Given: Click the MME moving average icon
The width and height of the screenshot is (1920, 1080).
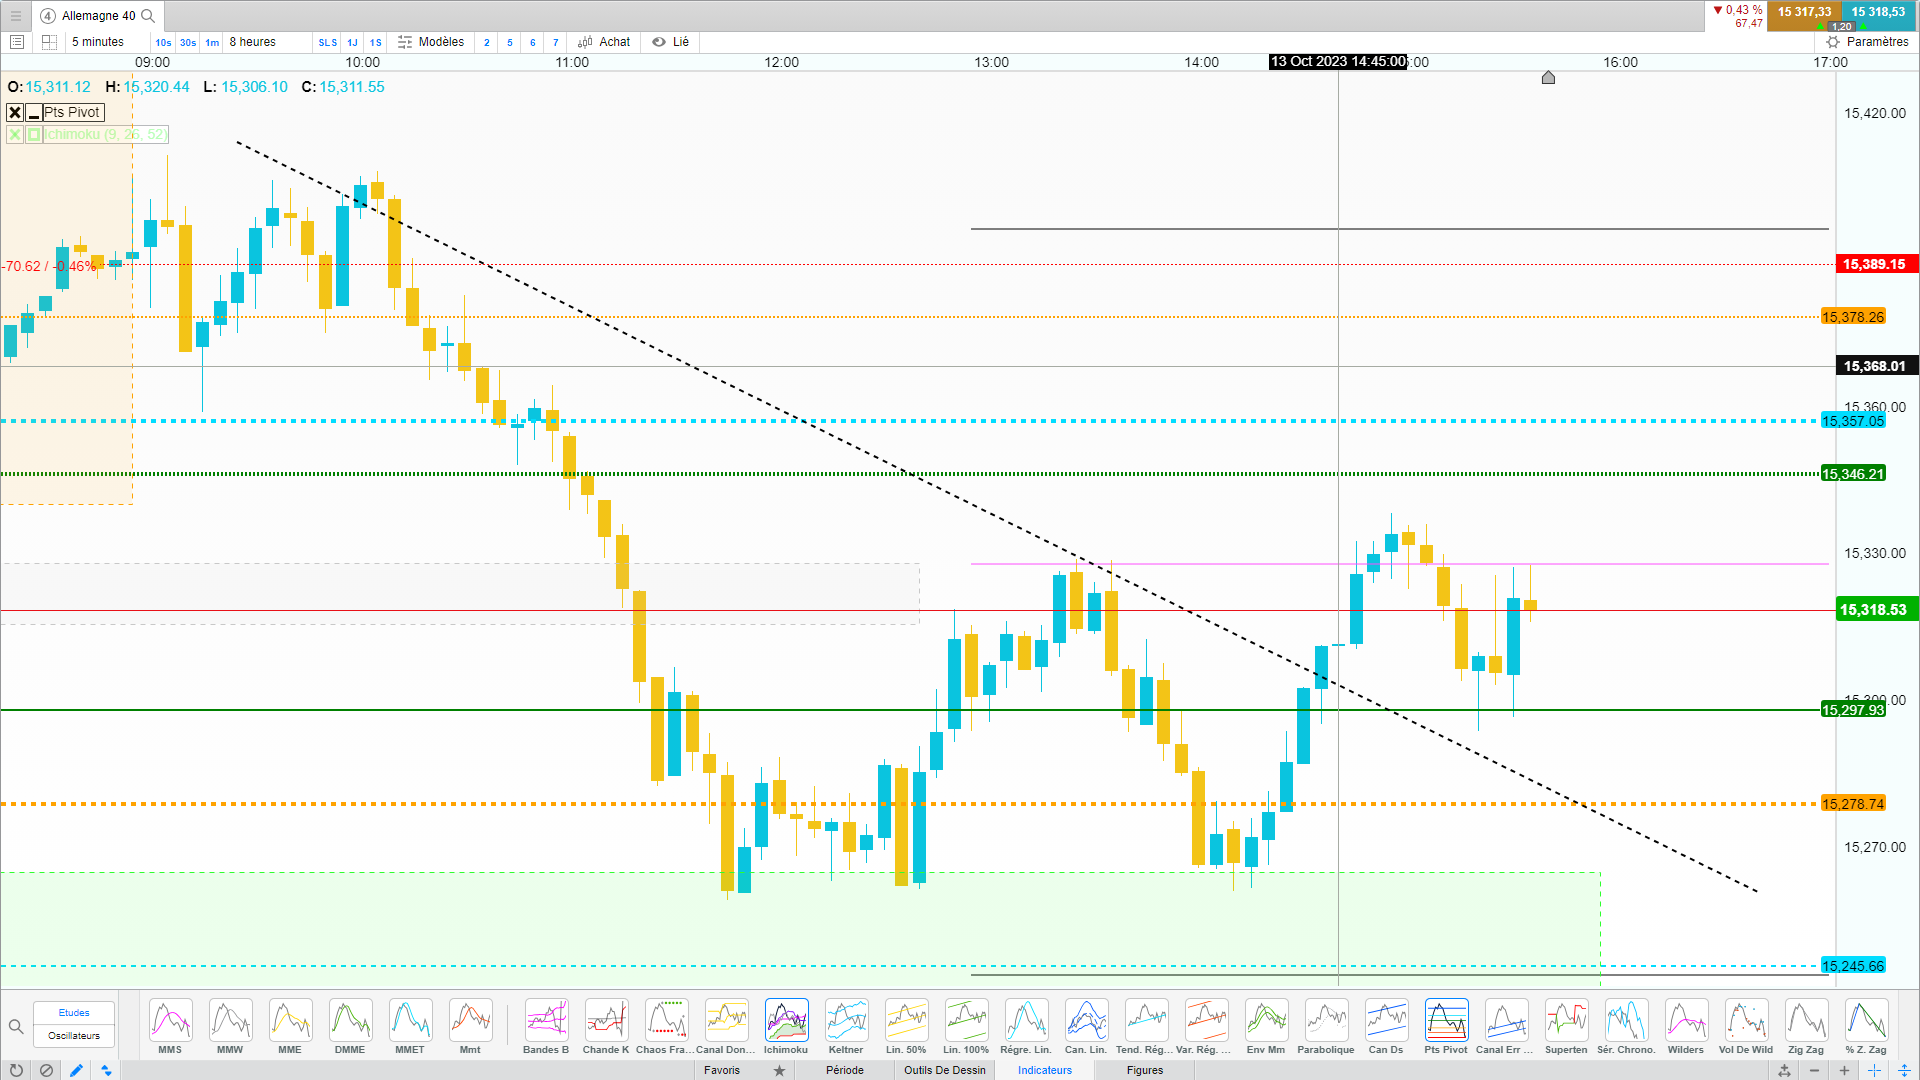Looking at the screenshot, I should 290,1021.
